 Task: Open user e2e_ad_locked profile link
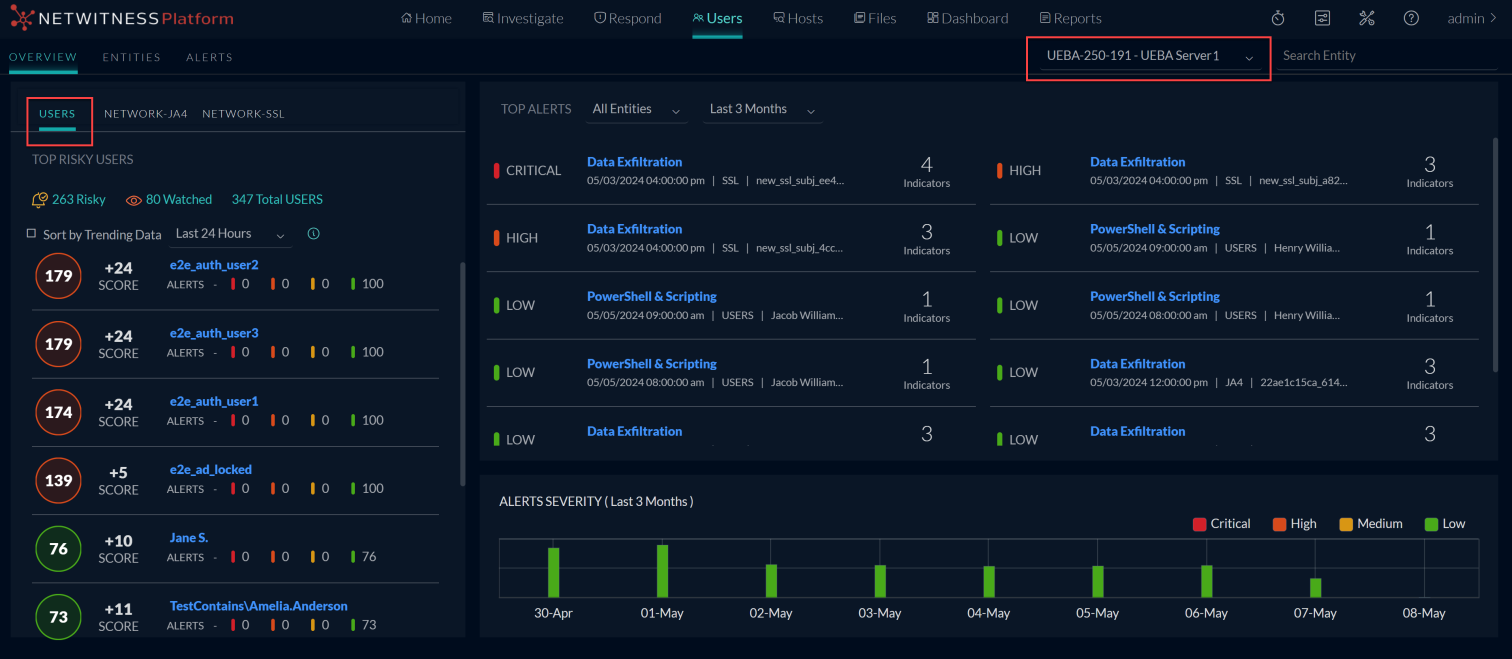211,469
